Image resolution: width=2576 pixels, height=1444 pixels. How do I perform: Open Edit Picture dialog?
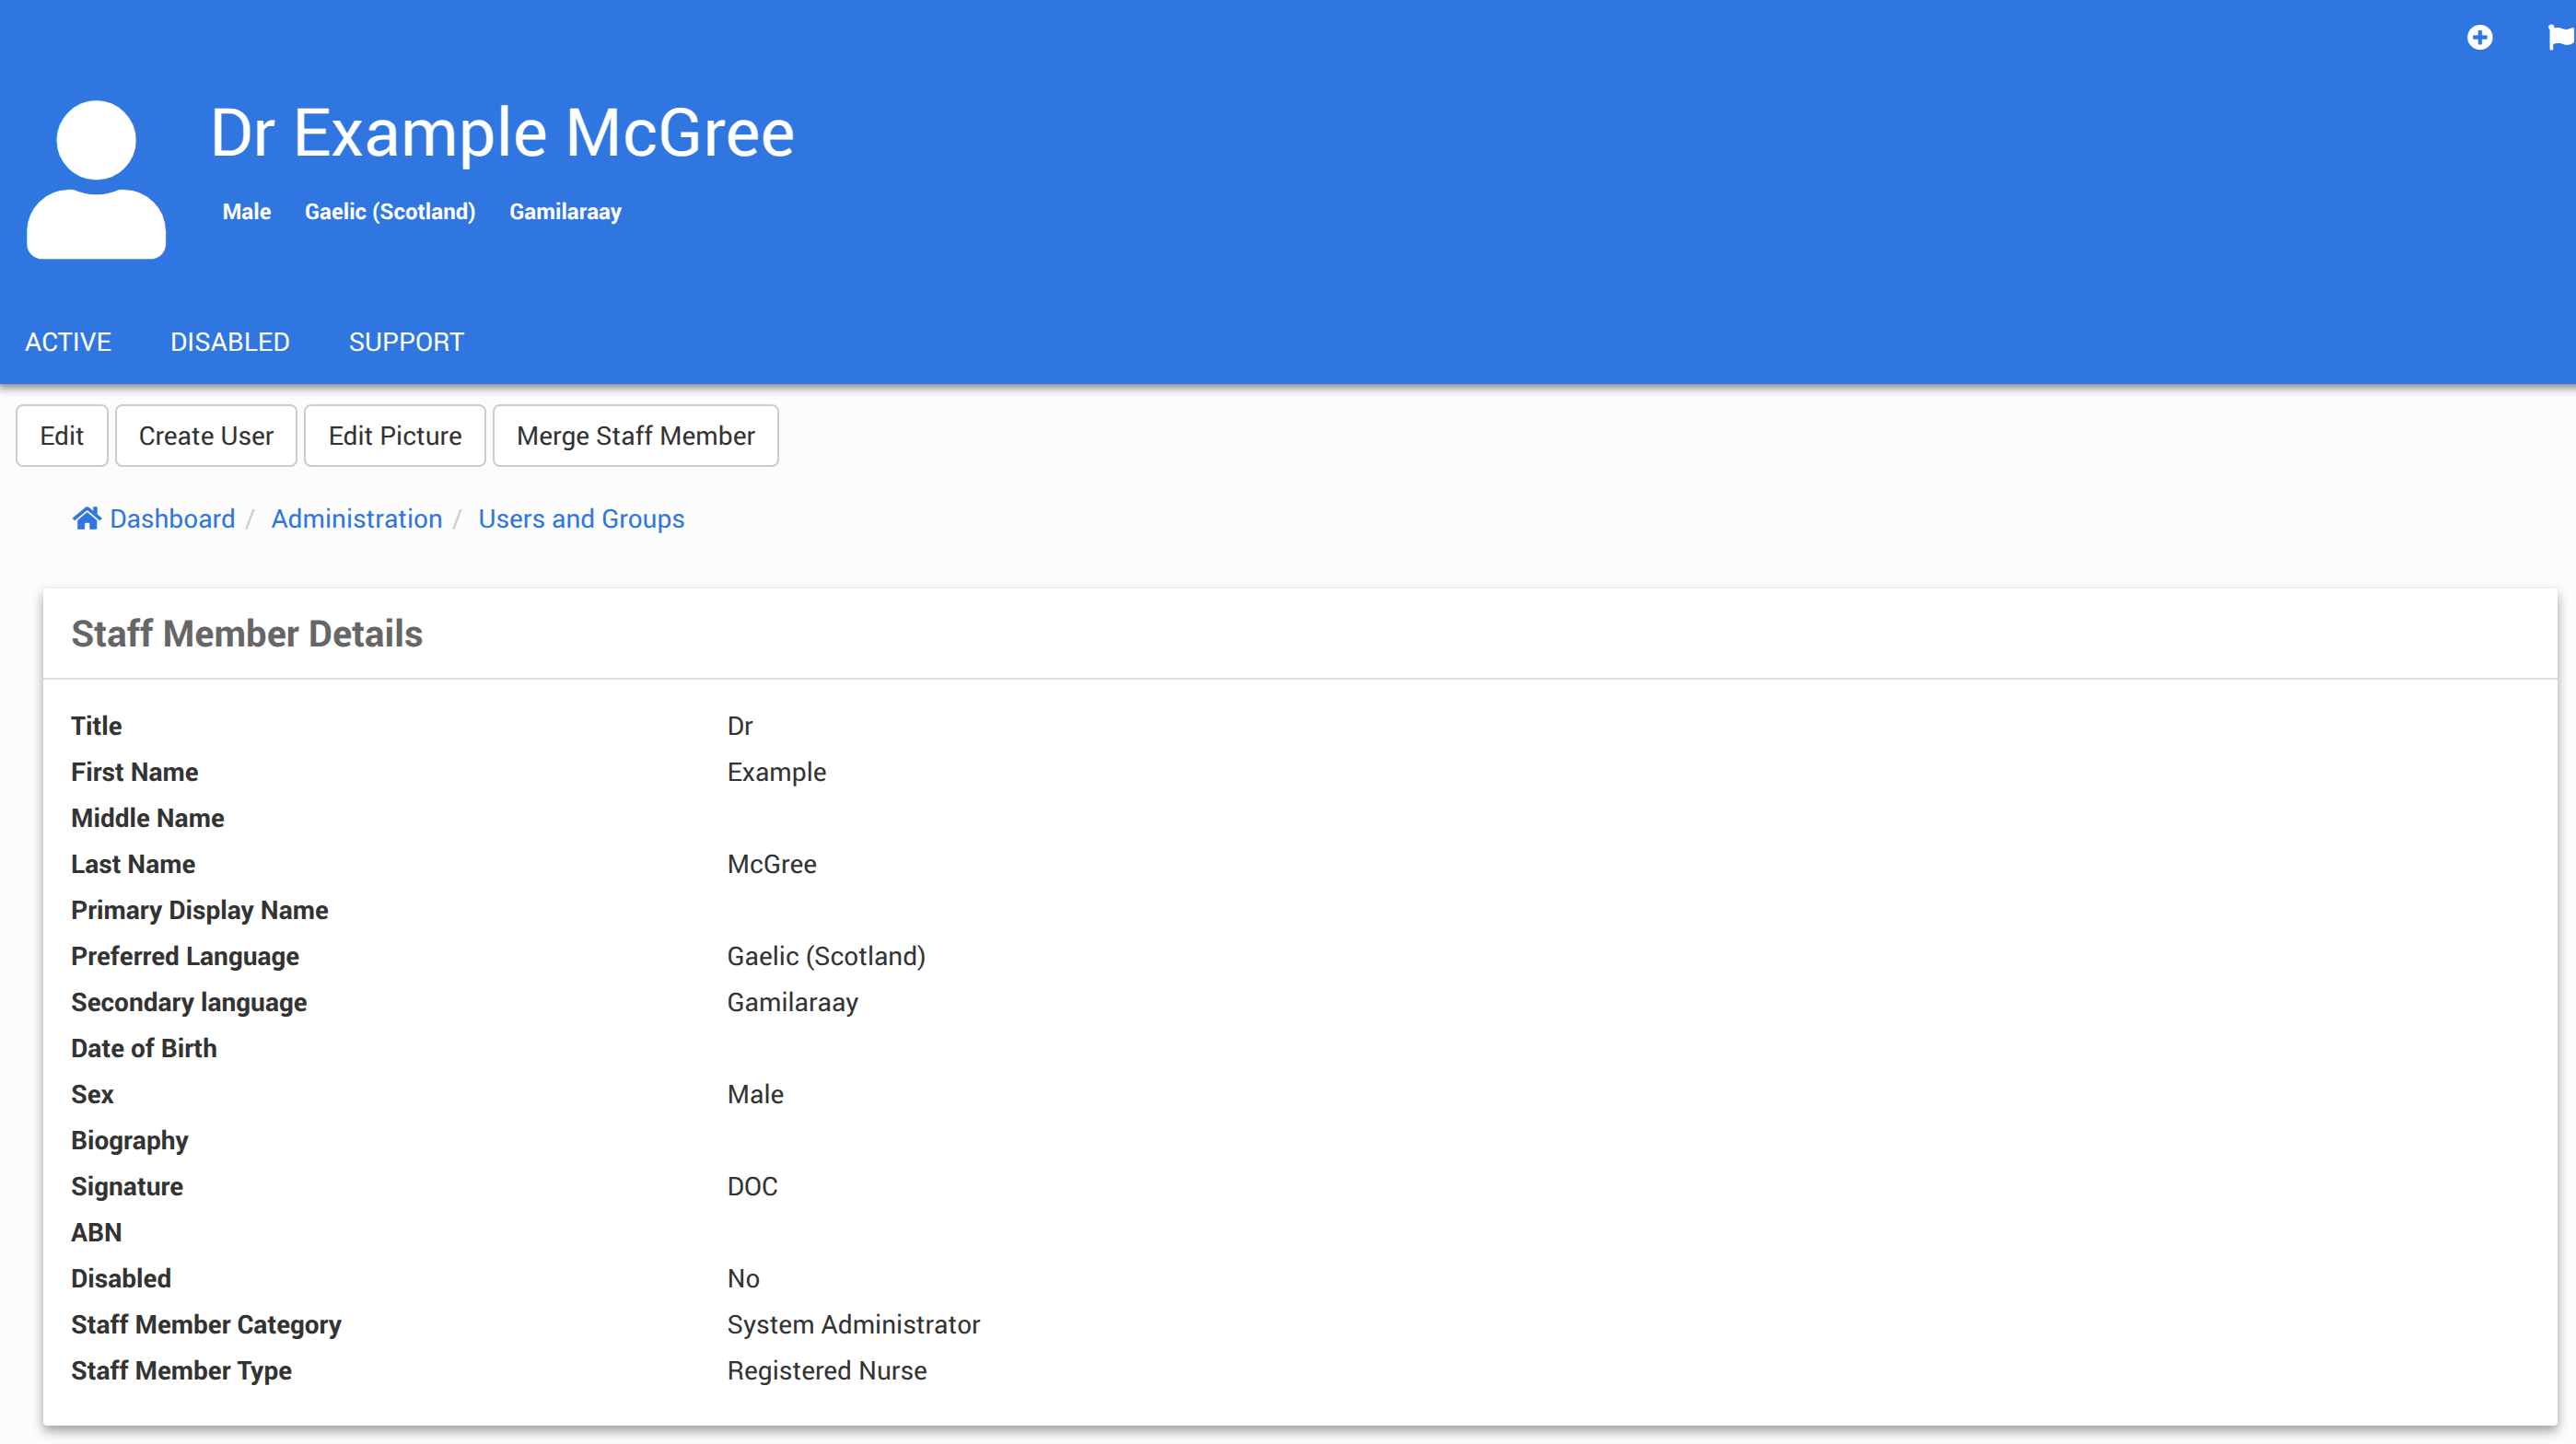click(x=395, y=436)
